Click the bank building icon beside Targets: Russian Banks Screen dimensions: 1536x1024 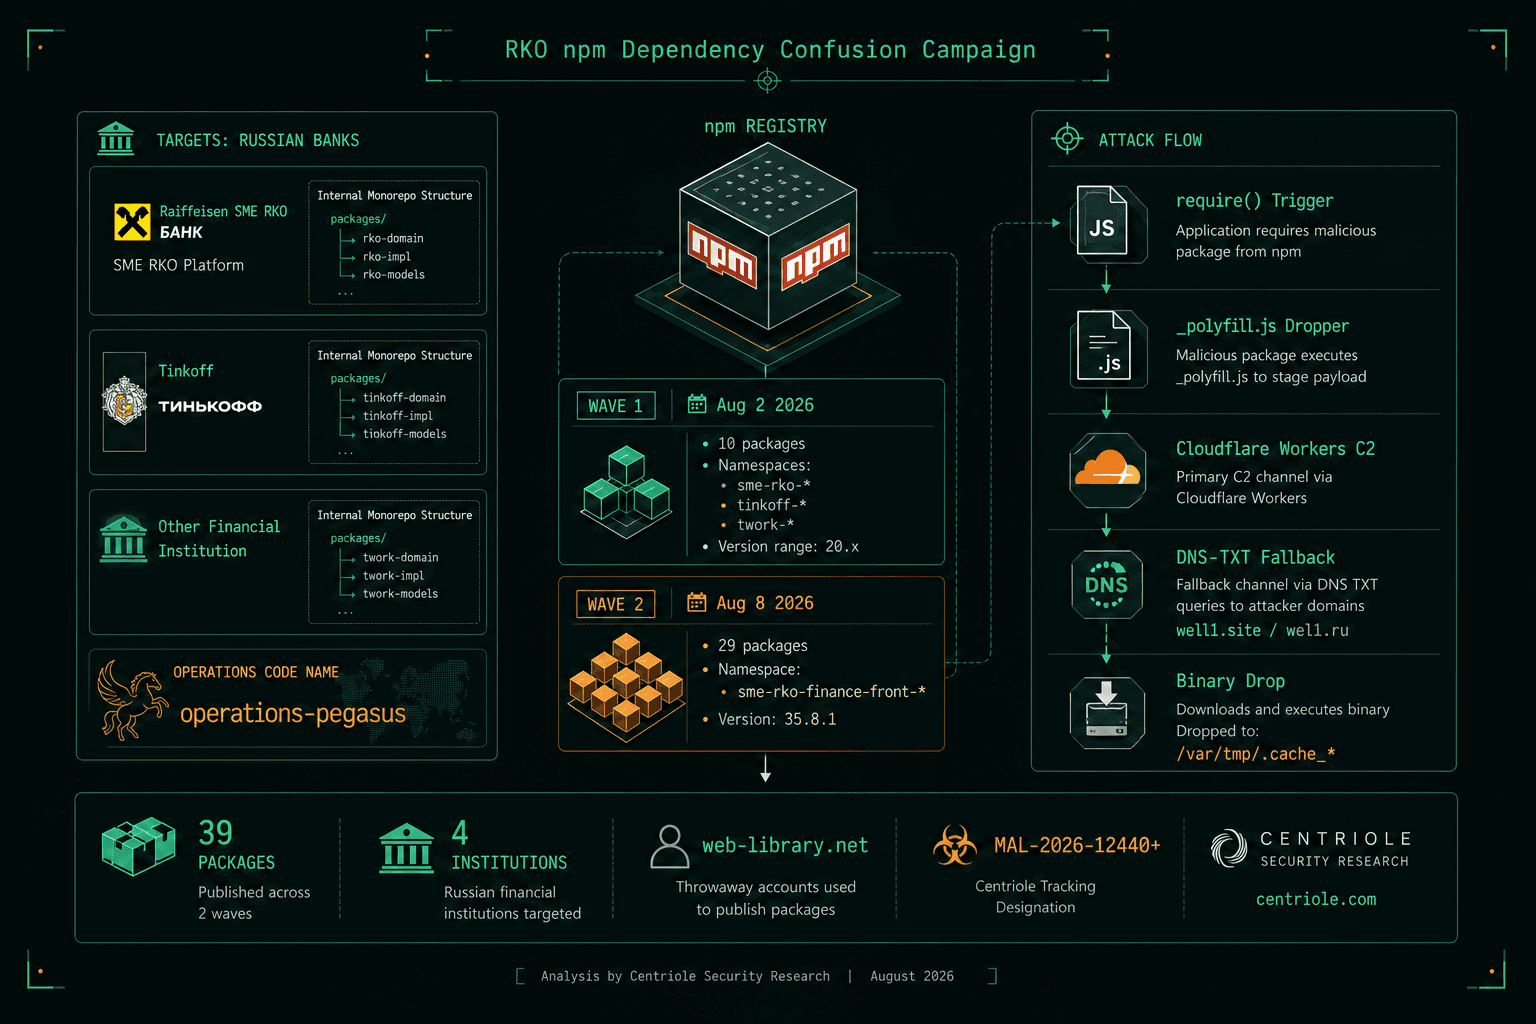[x=116, y=139]
